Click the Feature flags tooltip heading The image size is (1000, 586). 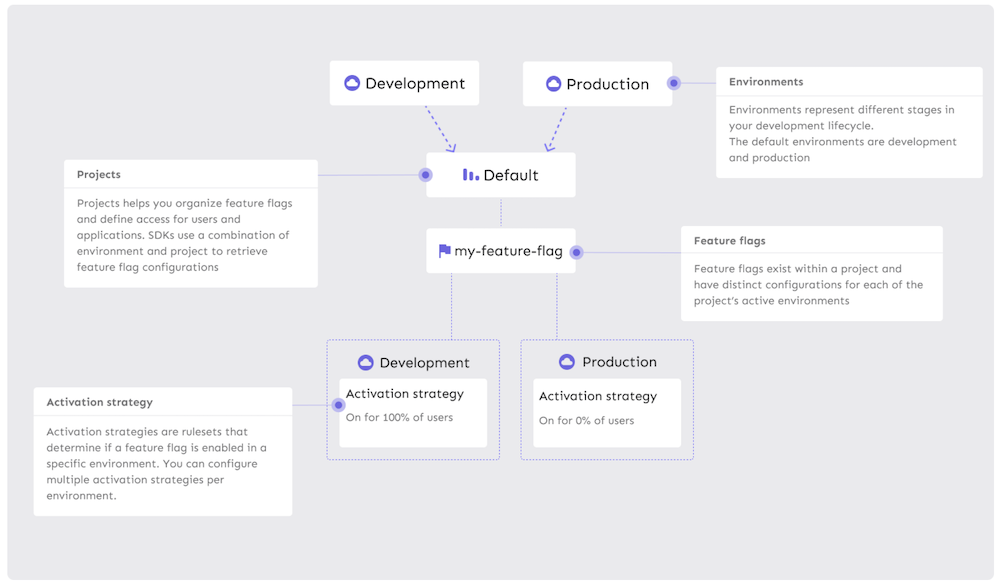coord(730,241)
